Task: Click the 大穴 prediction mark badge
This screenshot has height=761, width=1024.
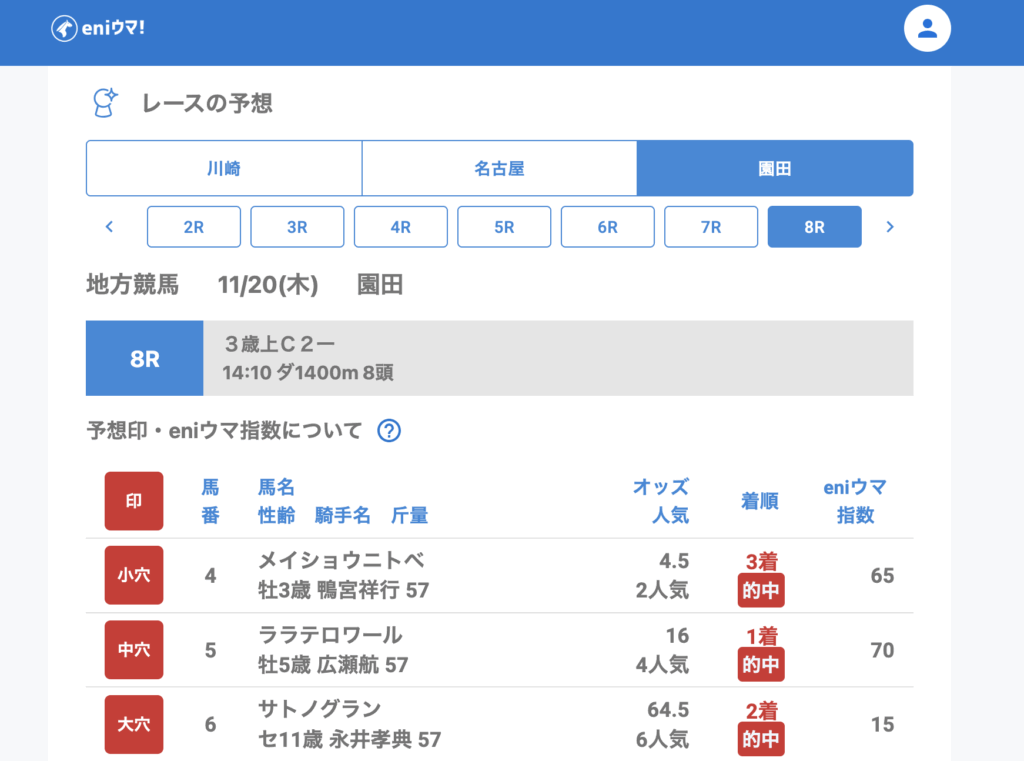Action: click(x=134, y=724)
